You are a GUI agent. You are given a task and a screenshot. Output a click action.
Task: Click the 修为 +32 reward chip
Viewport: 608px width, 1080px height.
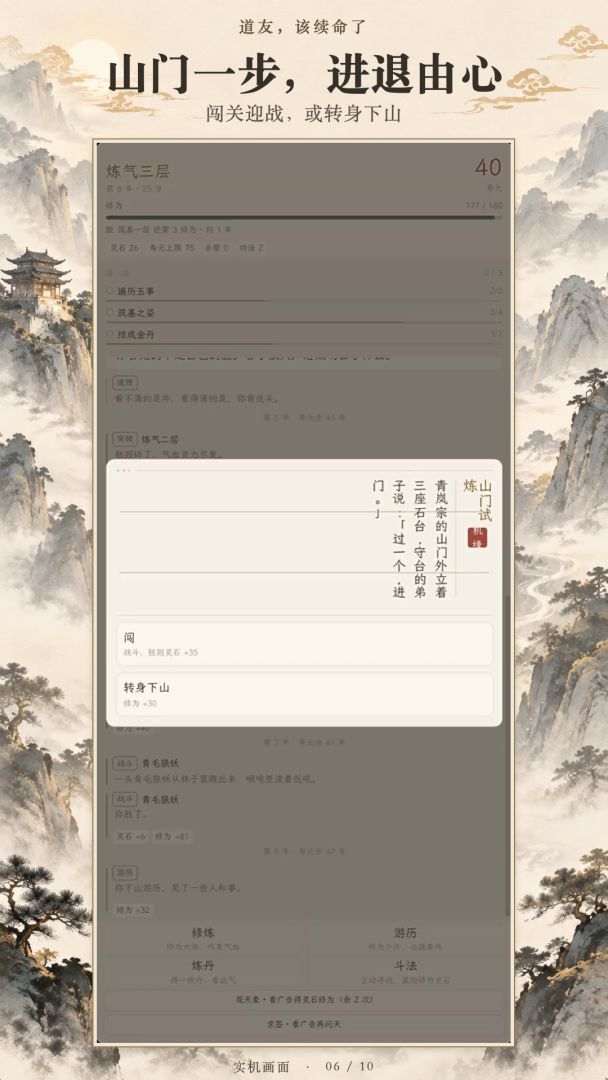133,910
